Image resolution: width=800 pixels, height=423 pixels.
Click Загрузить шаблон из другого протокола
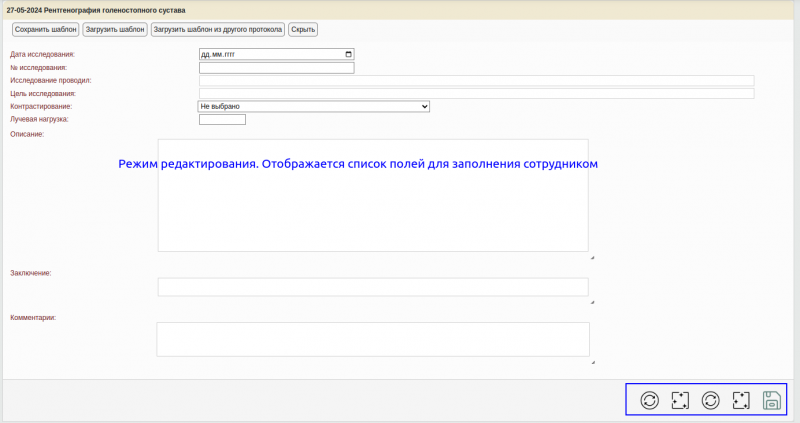pyautogui.click(x=218, y=29)
